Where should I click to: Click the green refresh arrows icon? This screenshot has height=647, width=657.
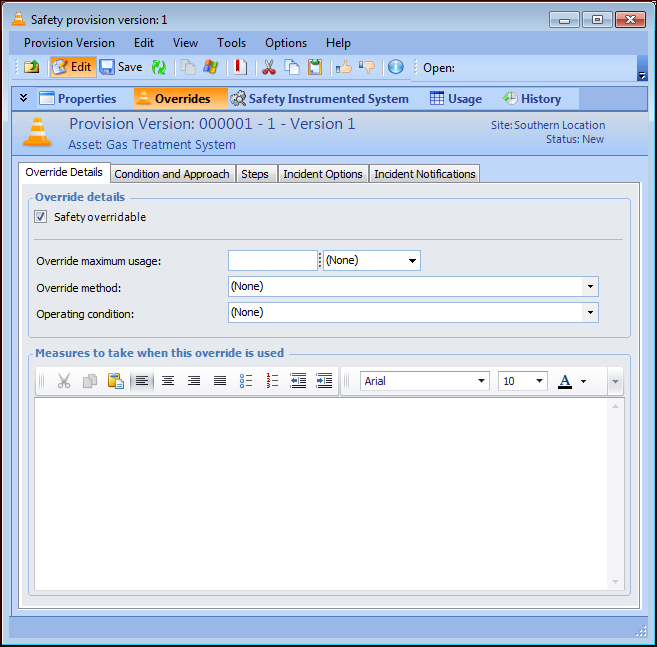pos(159,67)
